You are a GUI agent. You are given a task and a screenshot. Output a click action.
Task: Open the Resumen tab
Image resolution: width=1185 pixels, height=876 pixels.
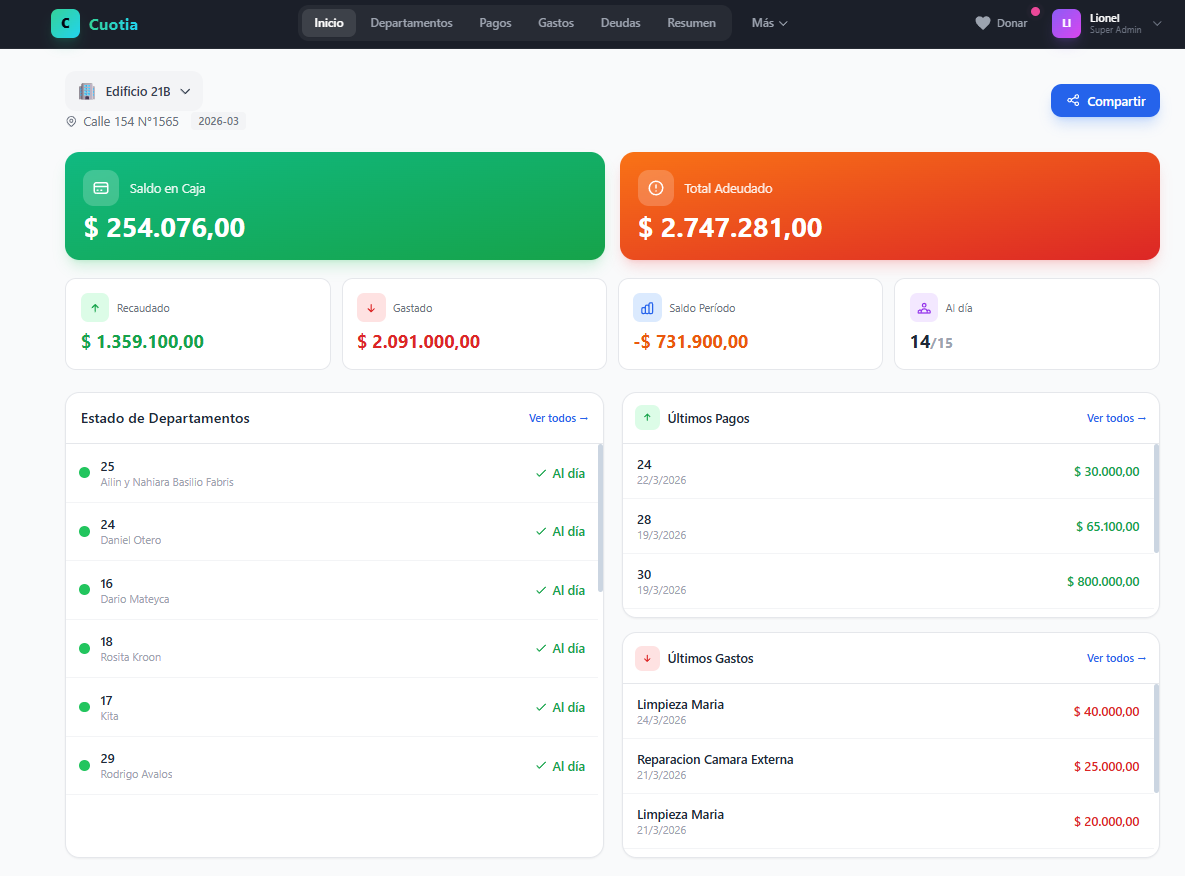click(x=692, y=23)
